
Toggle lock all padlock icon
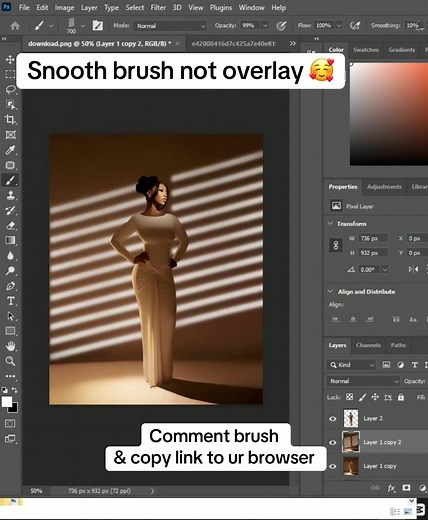tap(401, 397)
